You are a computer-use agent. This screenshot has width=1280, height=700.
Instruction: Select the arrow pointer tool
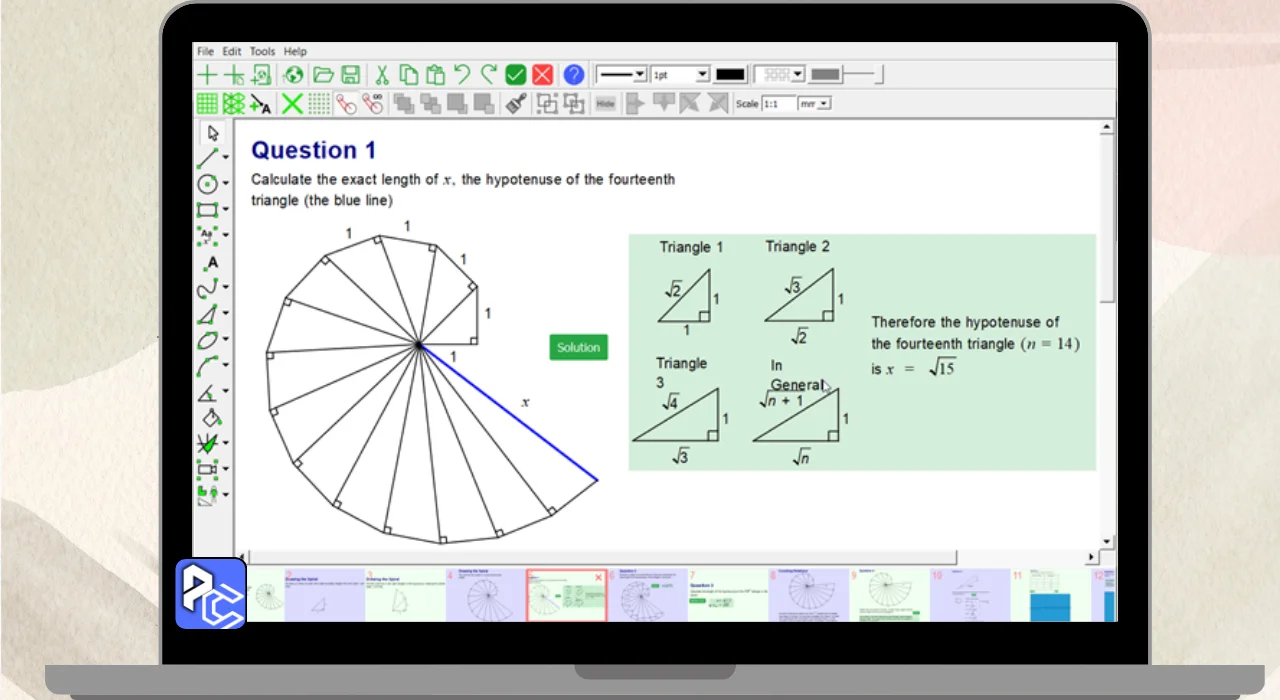[213, 132]
